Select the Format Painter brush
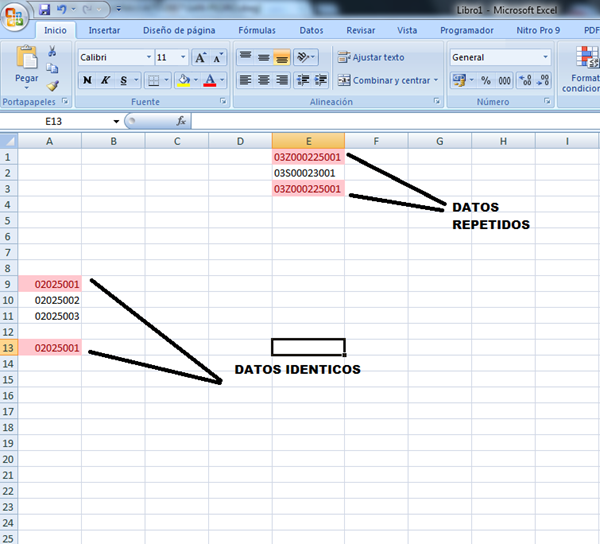 pyautogui.click(x=52, y=86)
